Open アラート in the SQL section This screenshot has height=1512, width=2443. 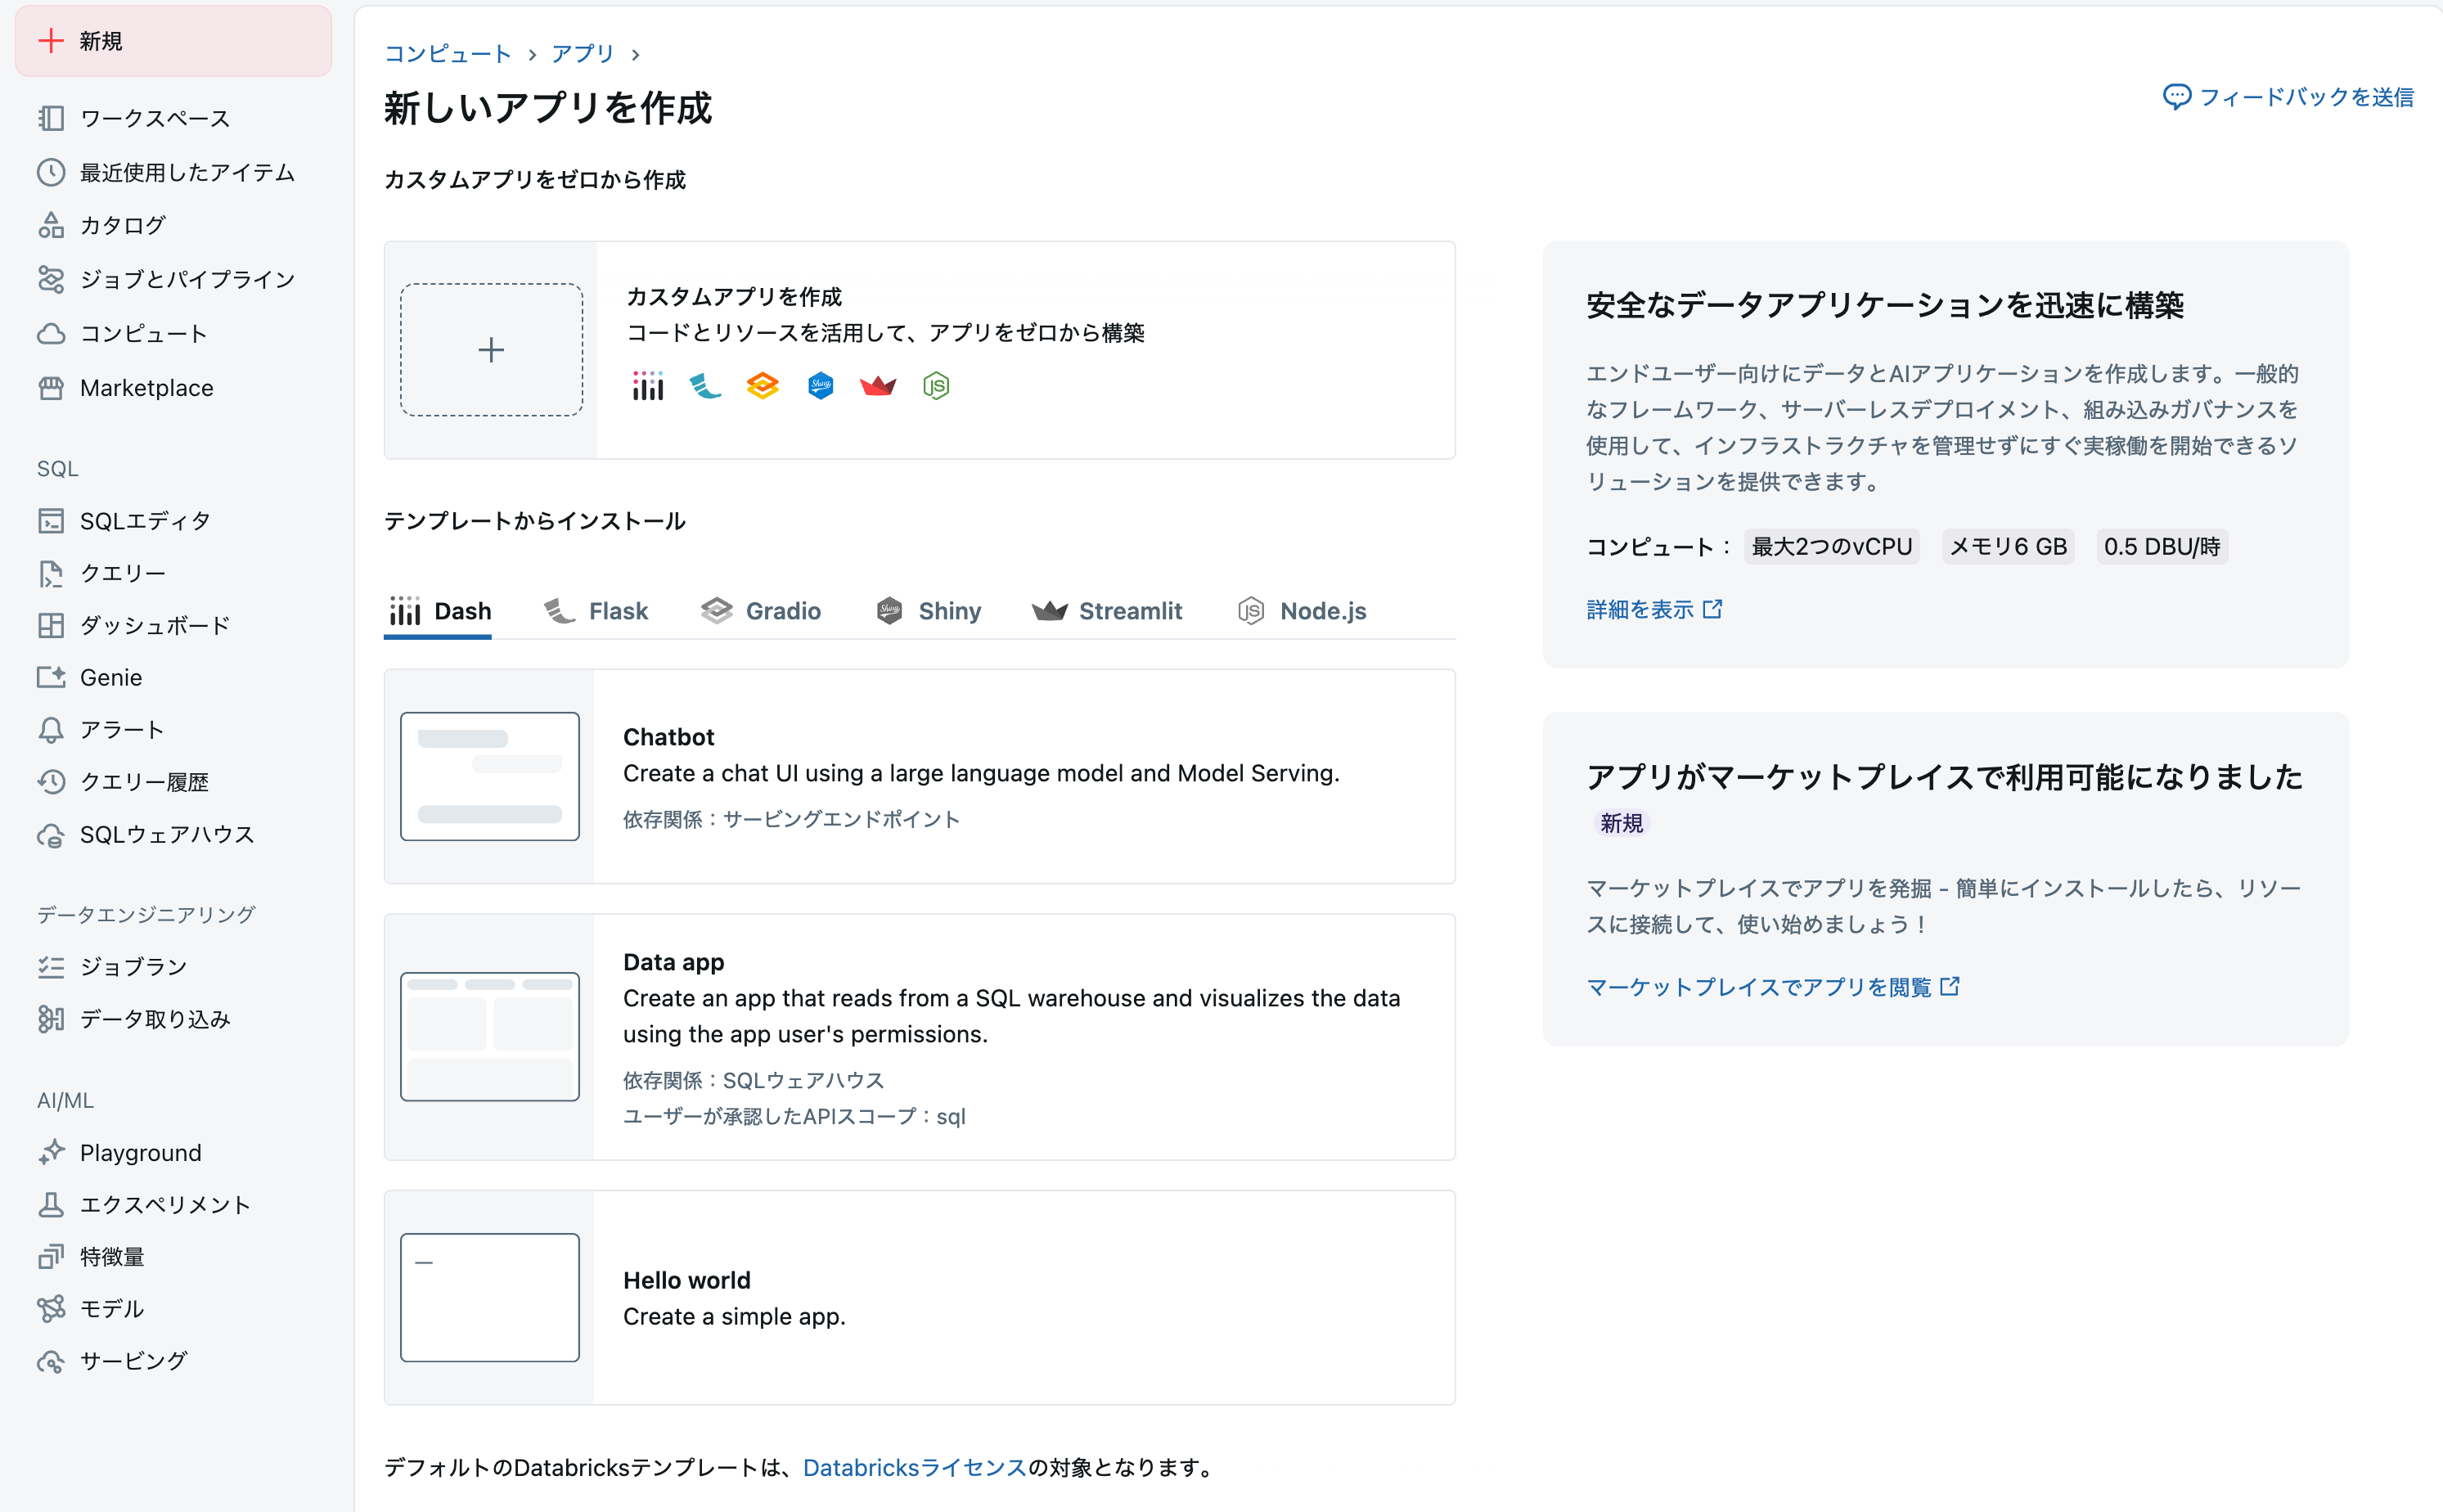click(120, 729)
